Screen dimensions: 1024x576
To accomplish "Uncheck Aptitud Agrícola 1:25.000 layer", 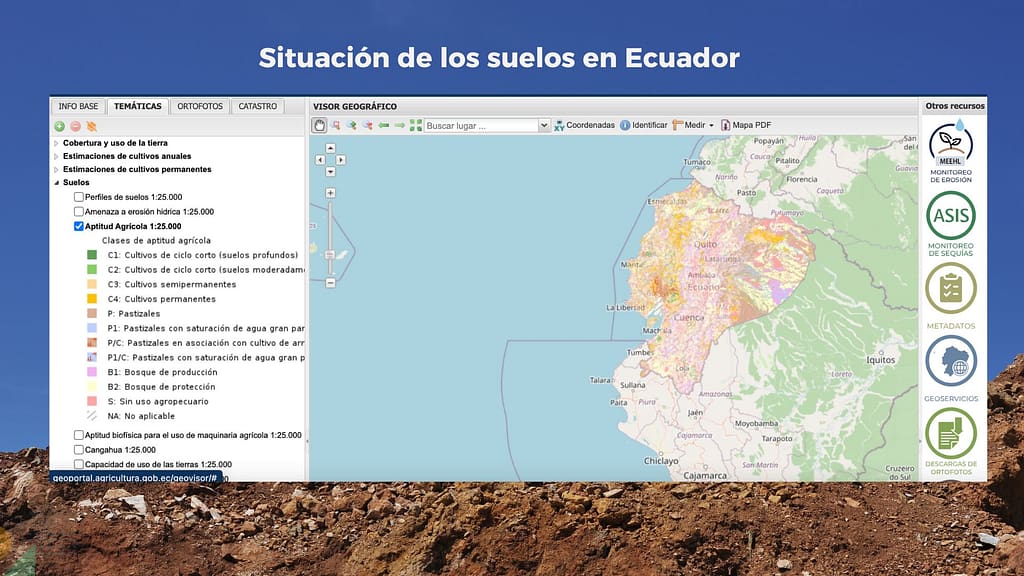I will 79,227.
